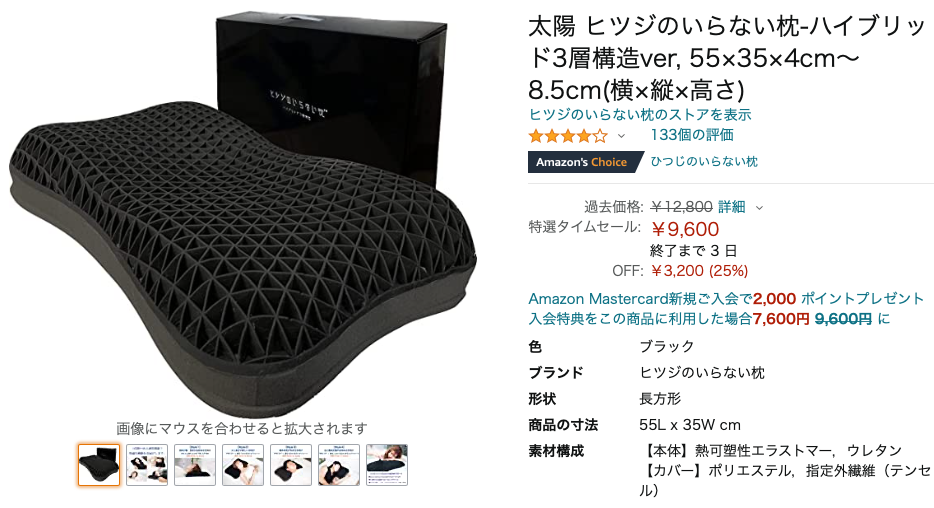Select the fourth product image thumbnail
The height and width of the screenshot is (508, 934).
point(243,465)
